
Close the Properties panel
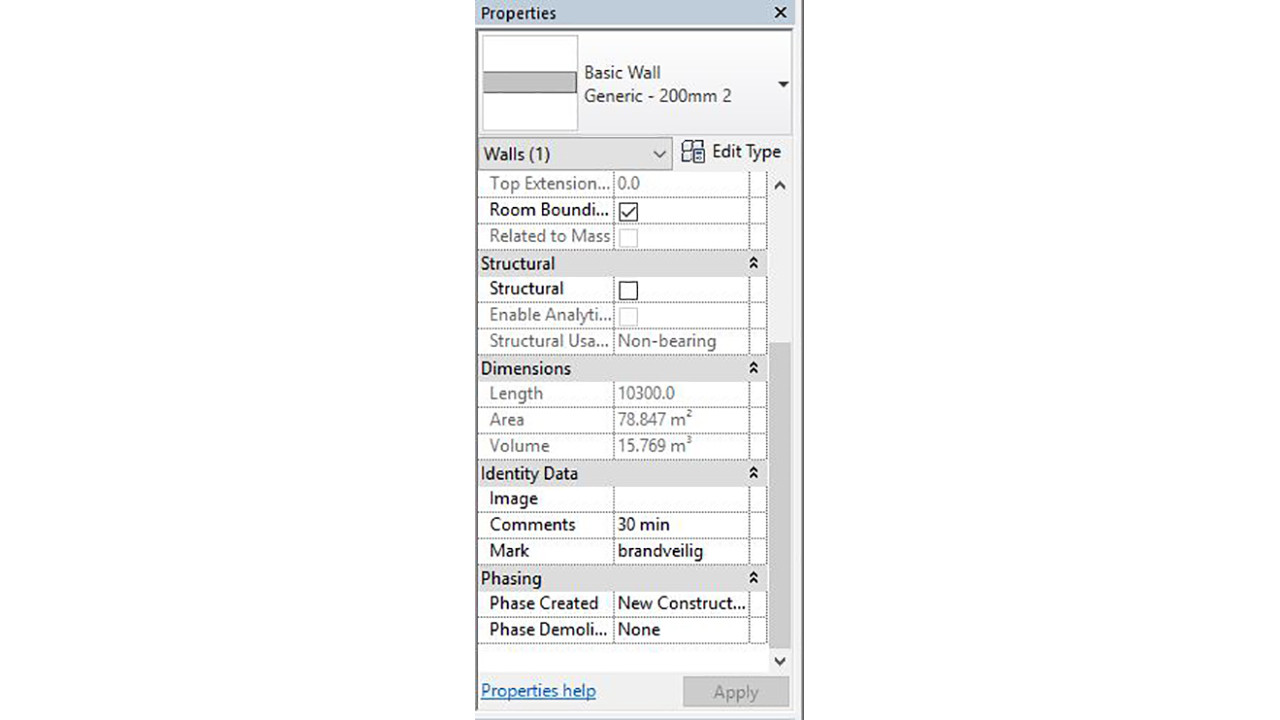pyautogui.click(x=780, y=13)
